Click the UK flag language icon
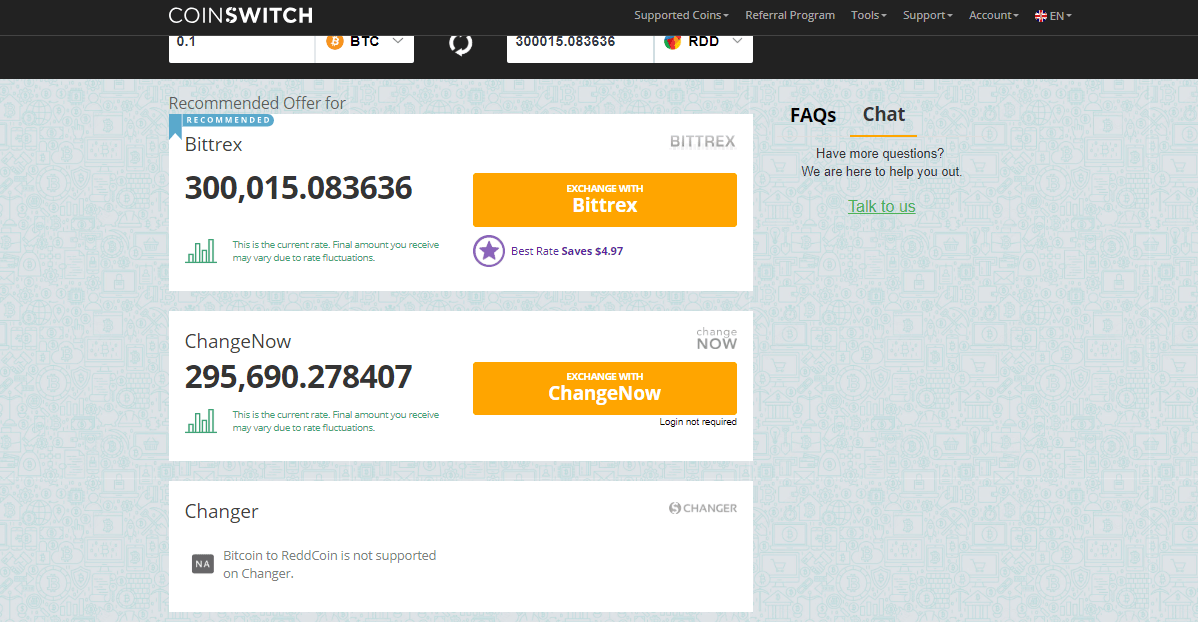 tap(1041, 15)
